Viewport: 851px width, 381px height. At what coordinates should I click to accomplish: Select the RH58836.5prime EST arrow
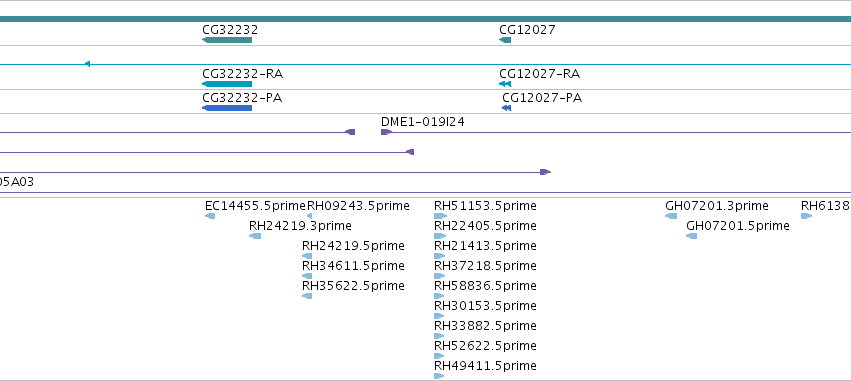pos(439,296)
